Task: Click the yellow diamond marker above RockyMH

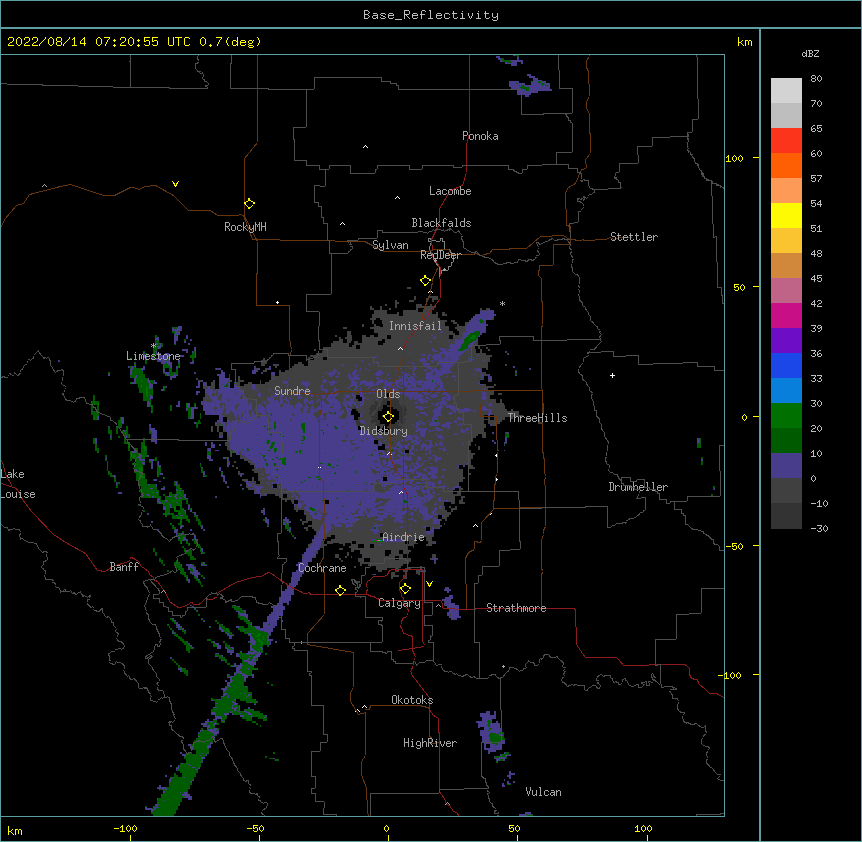Action: tap(249, 204)
